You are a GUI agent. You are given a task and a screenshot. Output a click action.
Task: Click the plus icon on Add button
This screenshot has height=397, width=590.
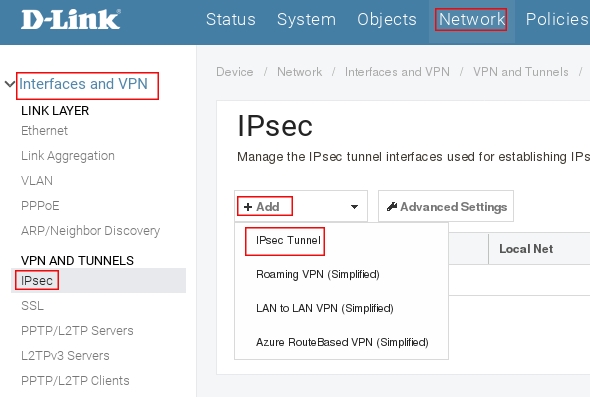pos(248,207)
